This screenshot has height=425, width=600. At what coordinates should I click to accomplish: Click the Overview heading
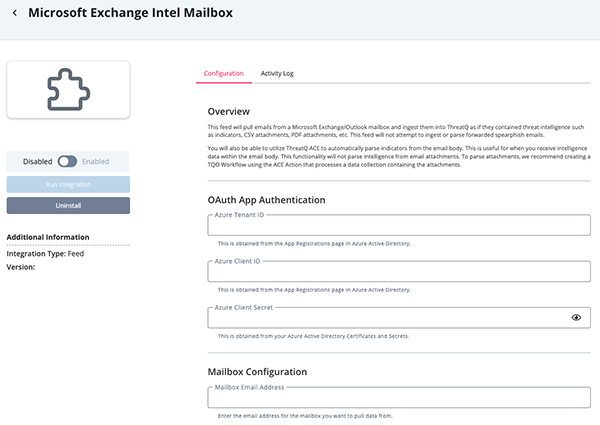click(x=228, y=112)
